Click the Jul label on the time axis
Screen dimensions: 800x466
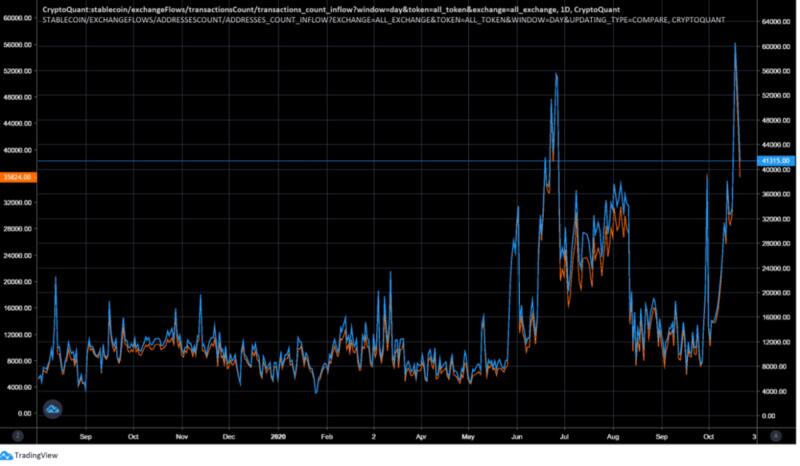pos(564,437)
